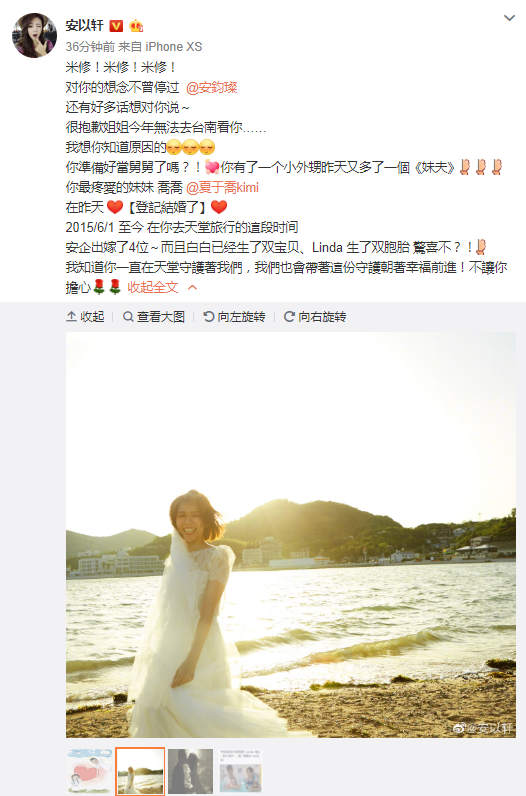This screenshot has height=796, width=526.
Task: Select the first cartoon heart thumbnail
Action: (89, 771)
